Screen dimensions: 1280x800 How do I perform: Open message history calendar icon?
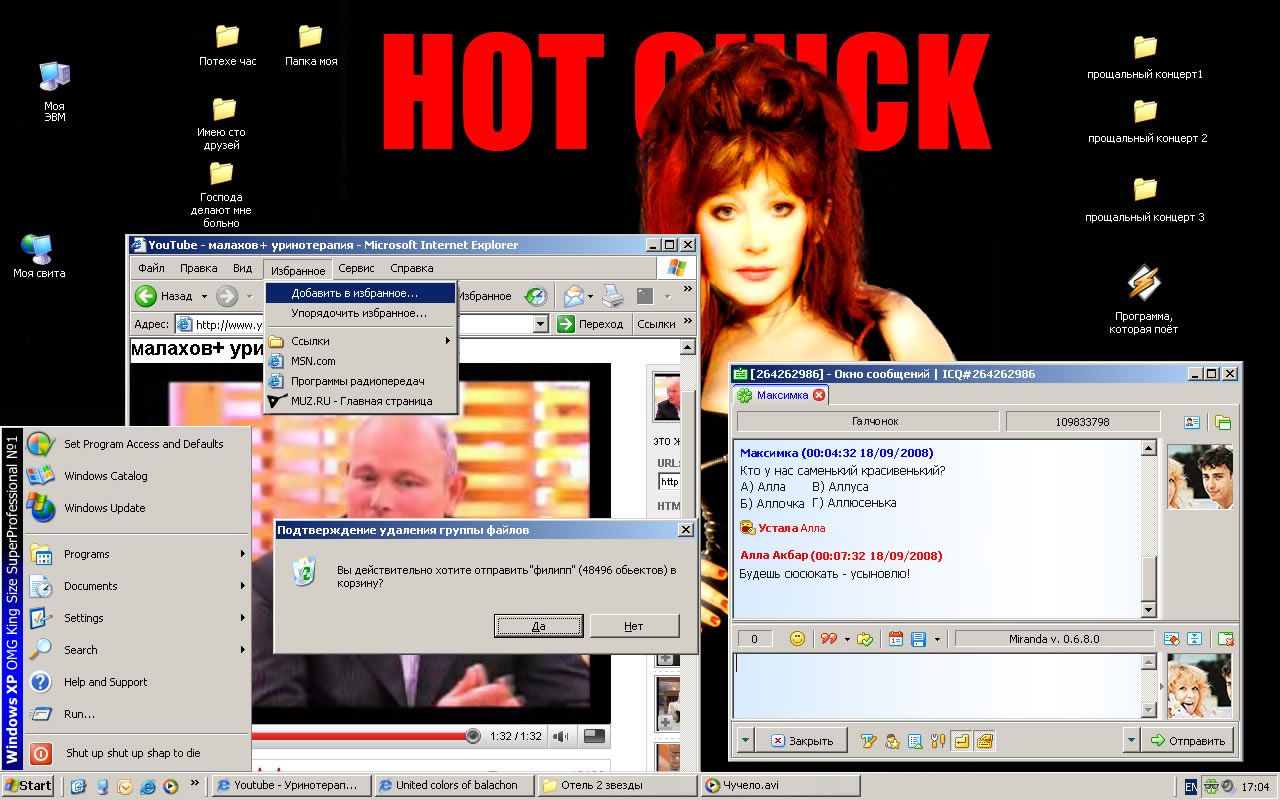896,639
